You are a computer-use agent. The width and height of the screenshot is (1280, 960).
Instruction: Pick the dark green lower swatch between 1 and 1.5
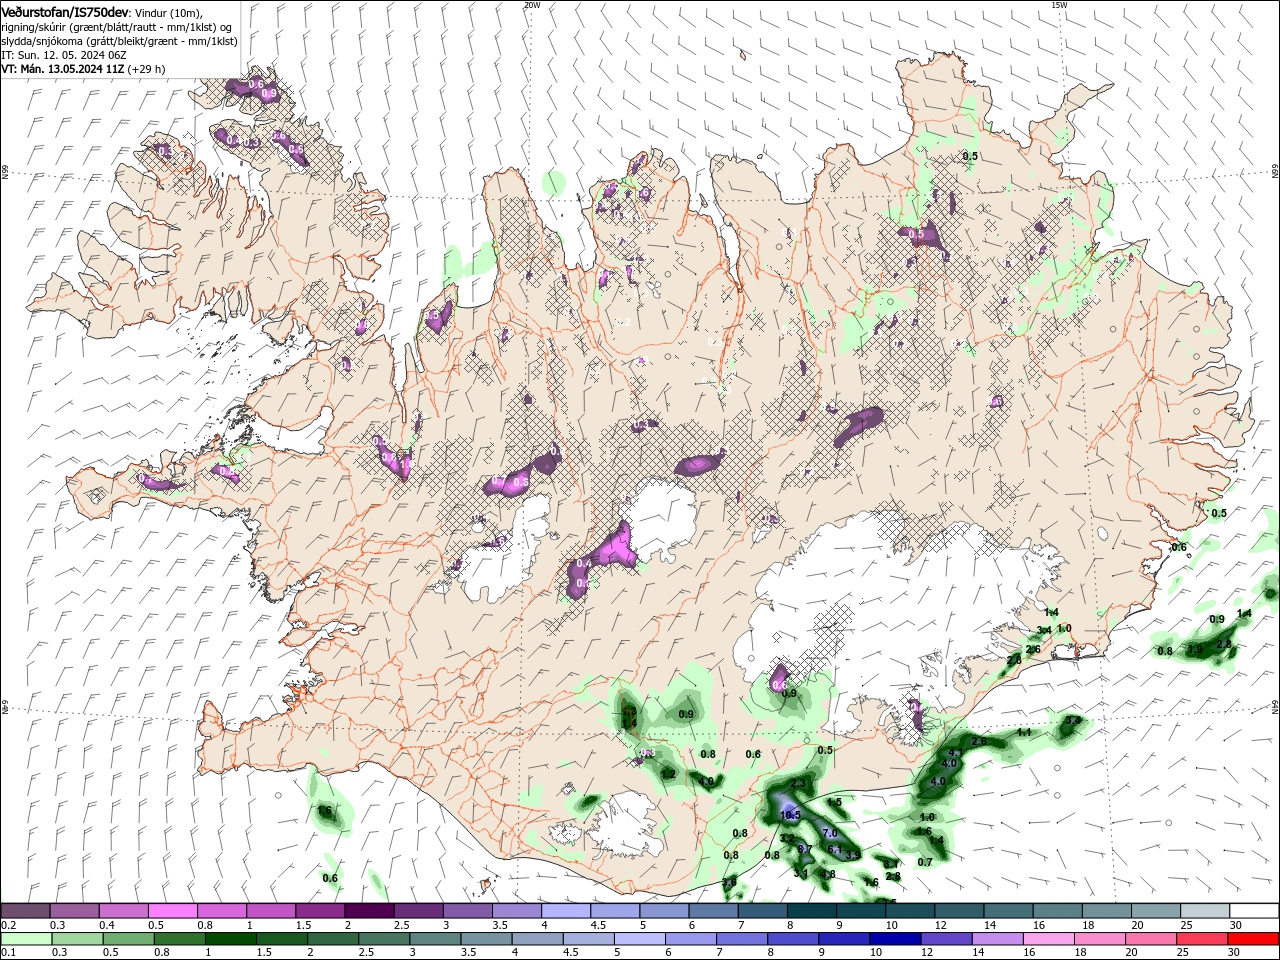229,939
